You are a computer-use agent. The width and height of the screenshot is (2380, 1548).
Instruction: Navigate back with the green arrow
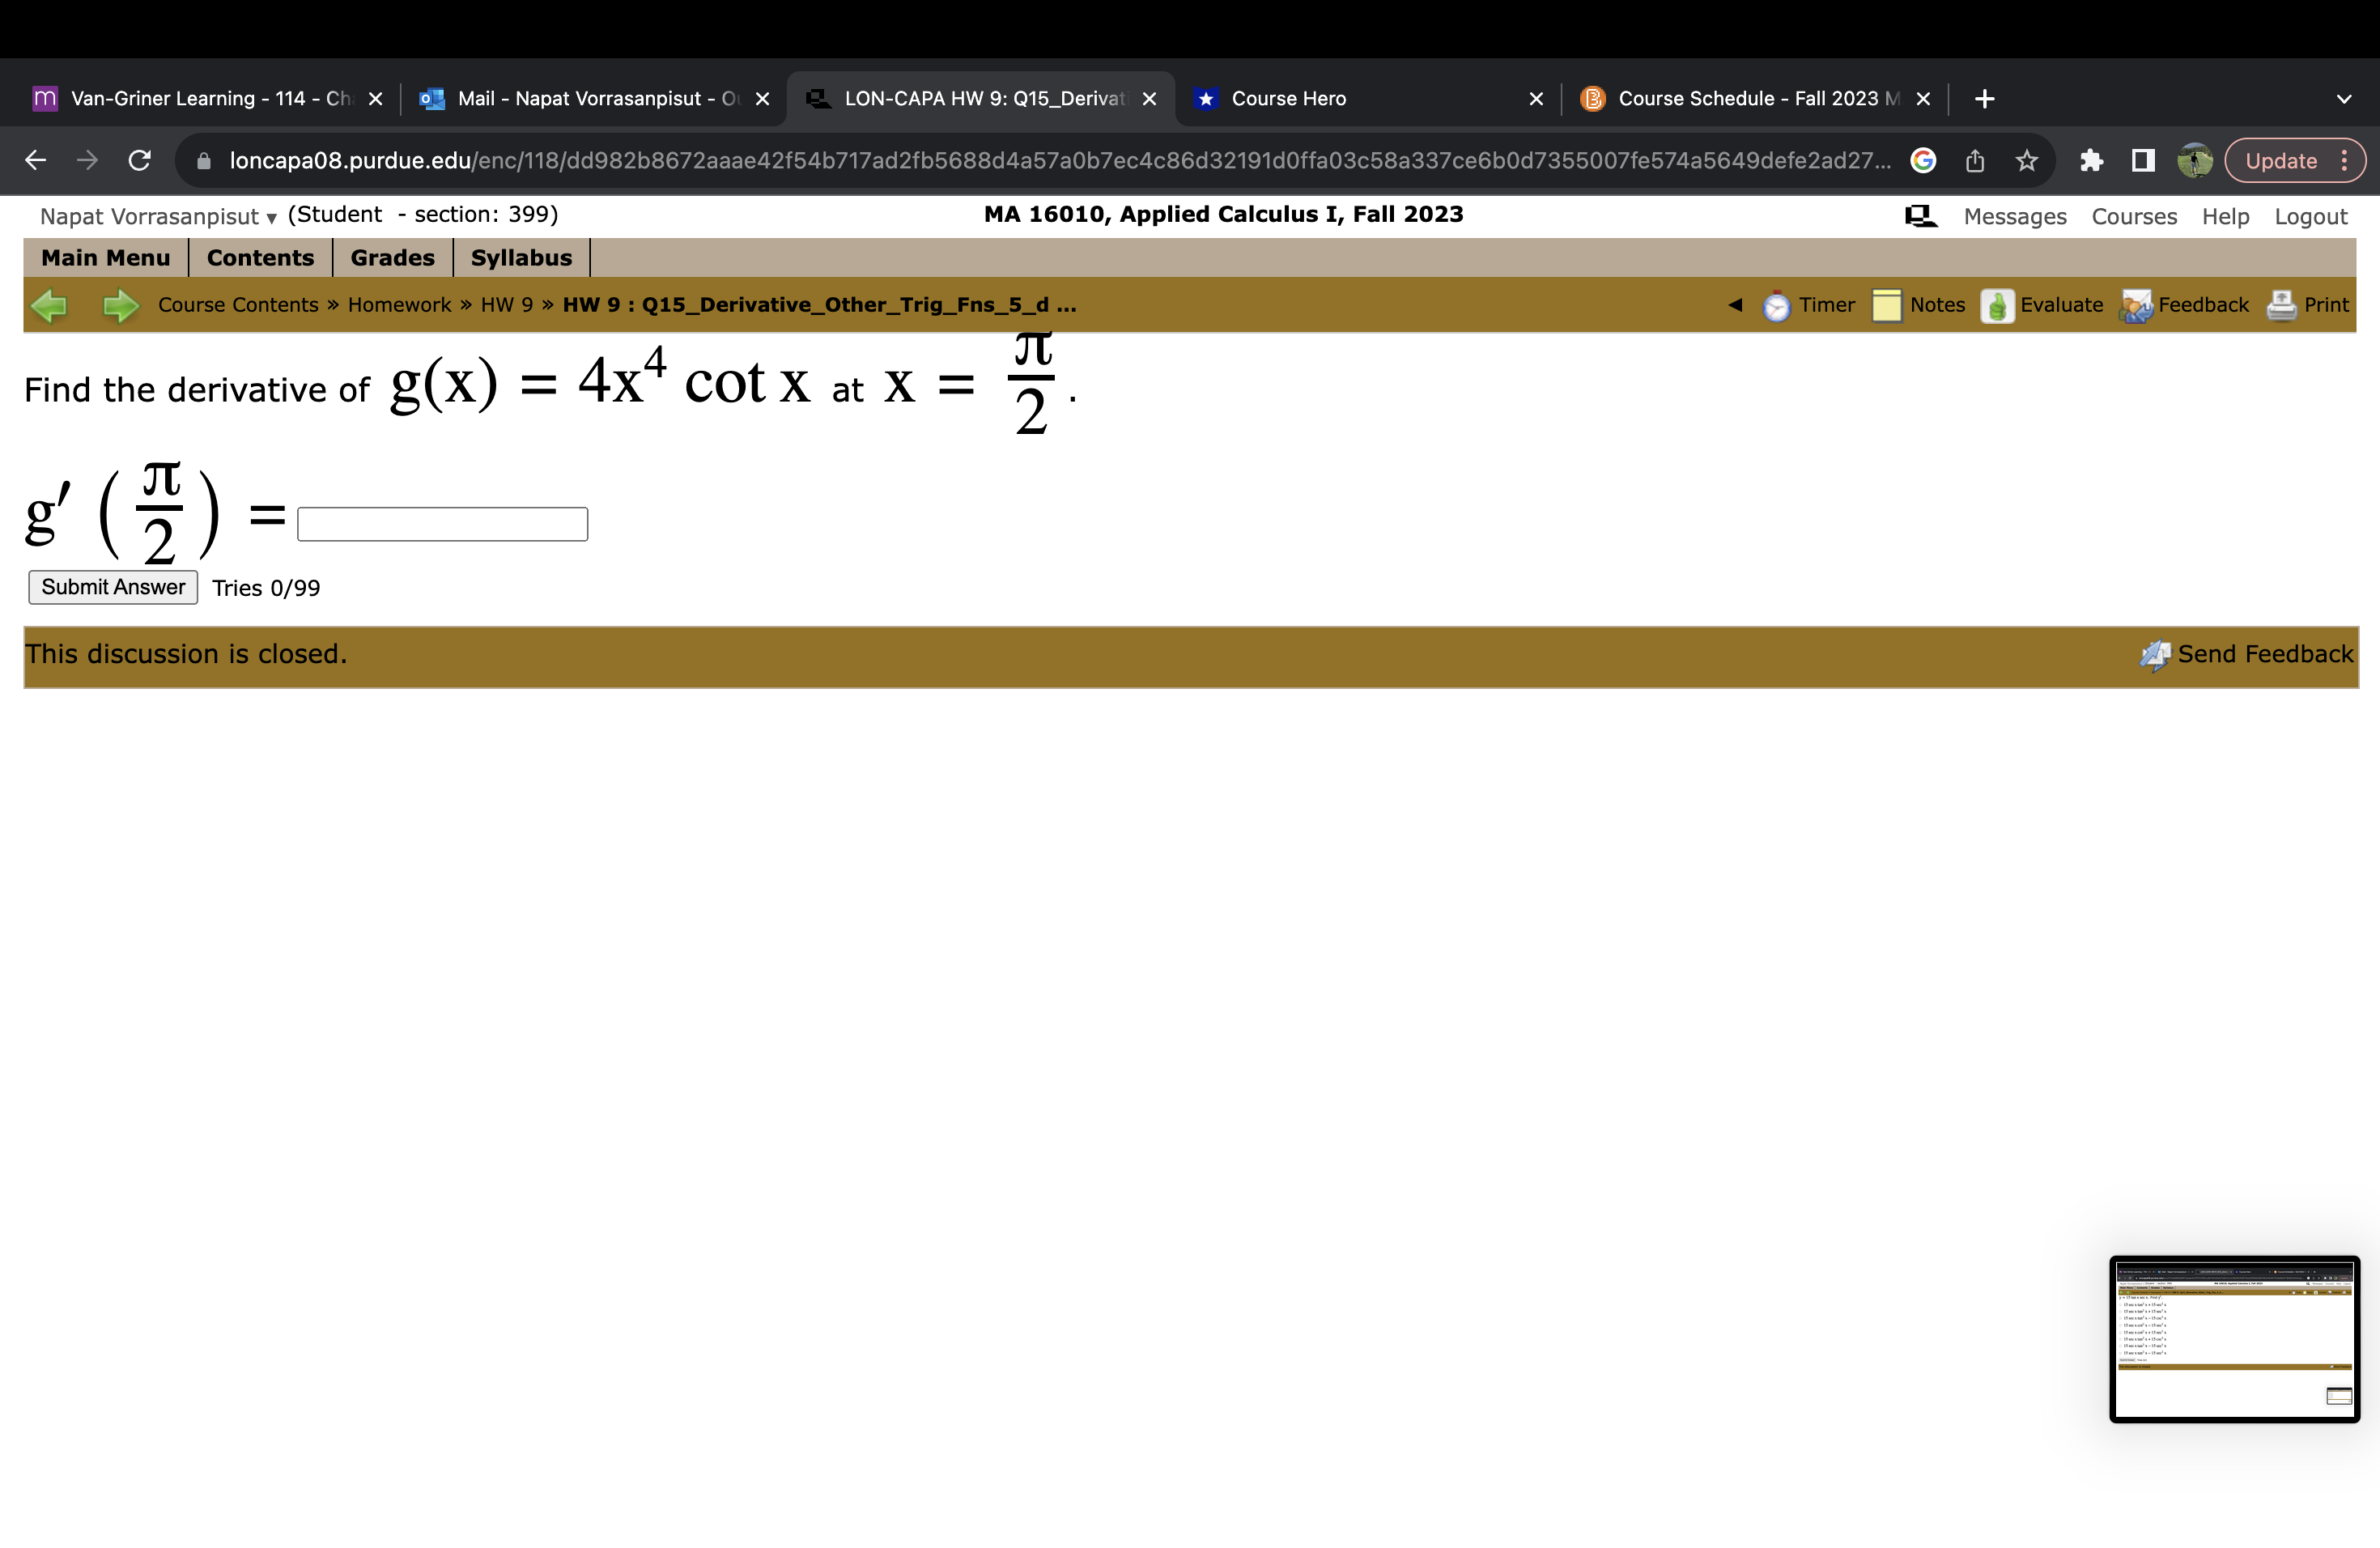click(51, 305)
